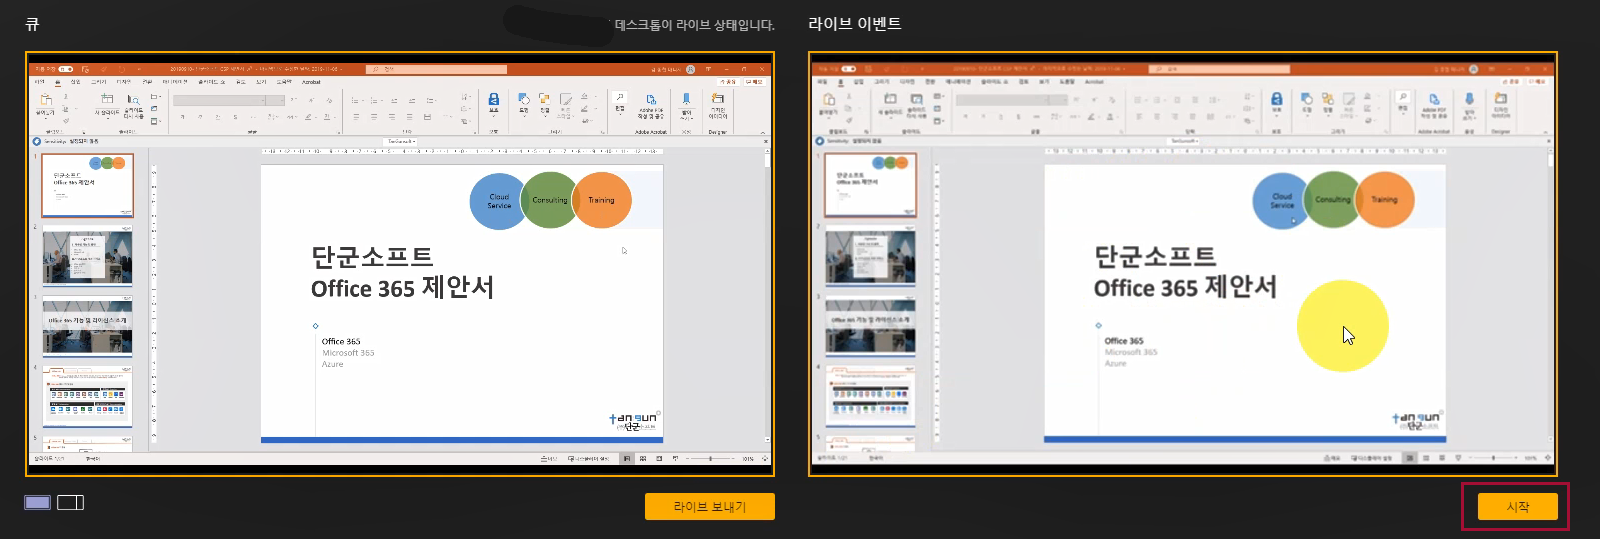Click the 라이브 보내기 button

pos(710,507)
